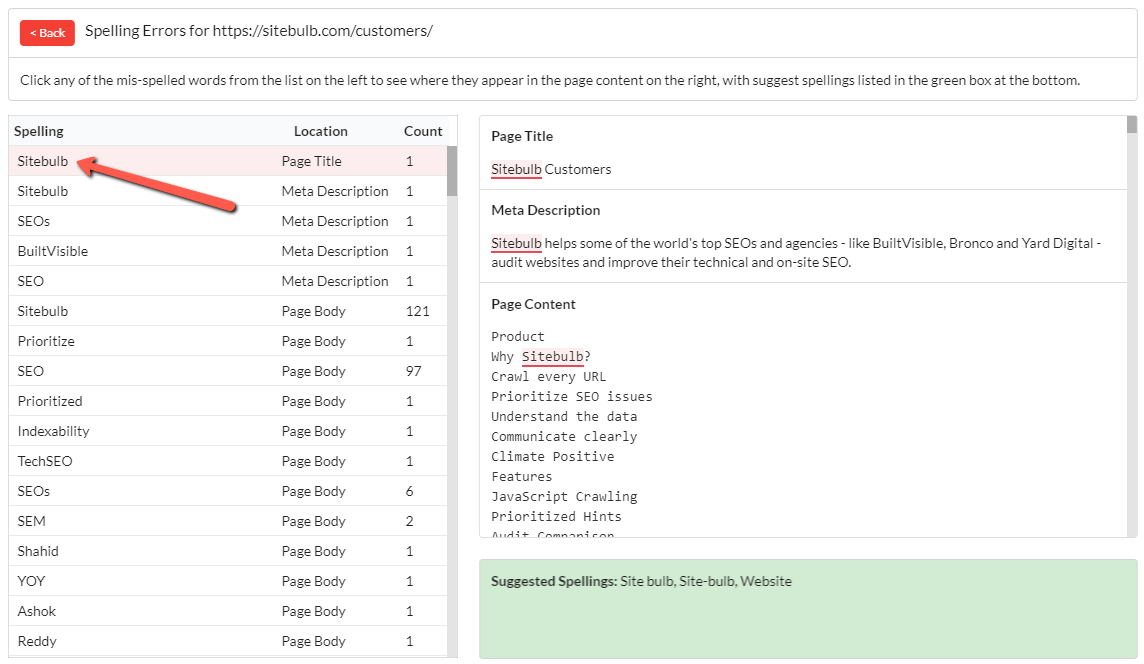
Task: Choose the SEOs misspelling in Meta Description
Action: coord(228,221)
